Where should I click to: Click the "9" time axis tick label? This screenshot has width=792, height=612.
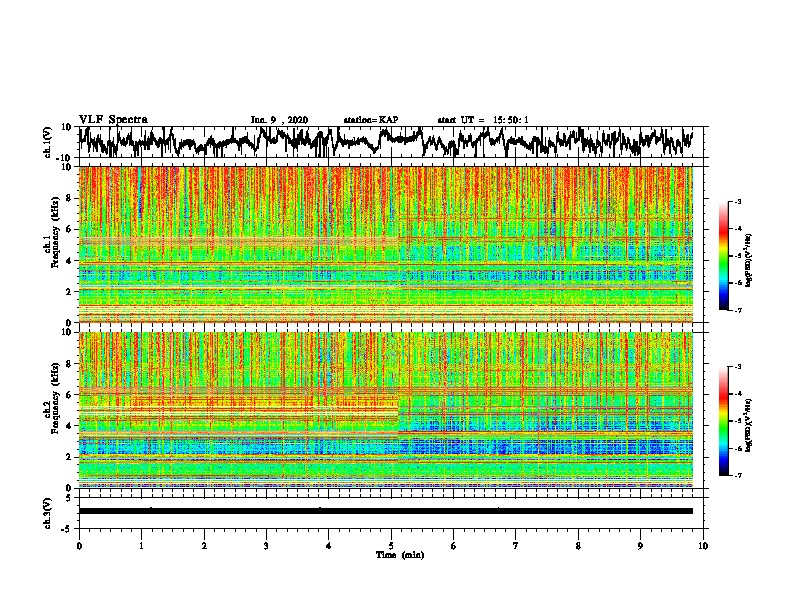pyautogui.click(x=640, y=546)
